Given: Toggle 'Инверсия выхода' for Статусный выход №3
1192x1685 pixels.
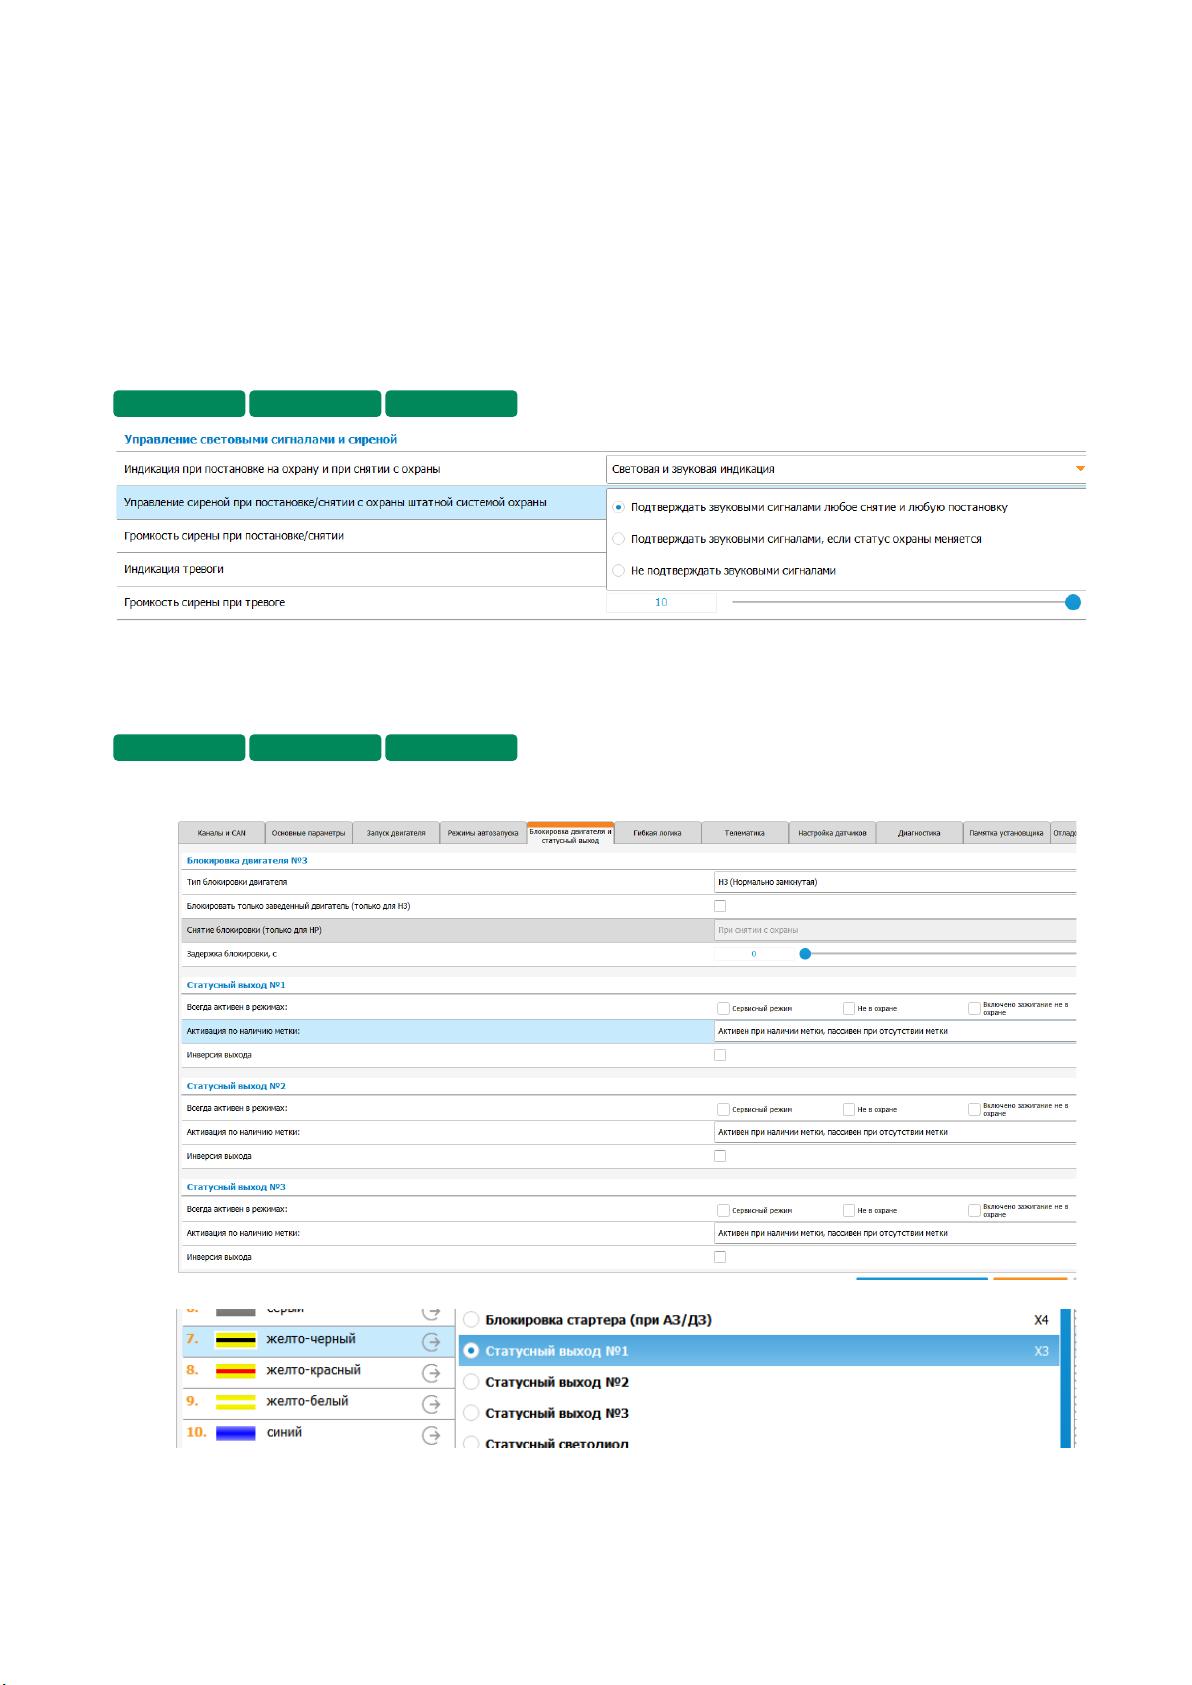Looking at the screenshot, I should pos(720,1257).
